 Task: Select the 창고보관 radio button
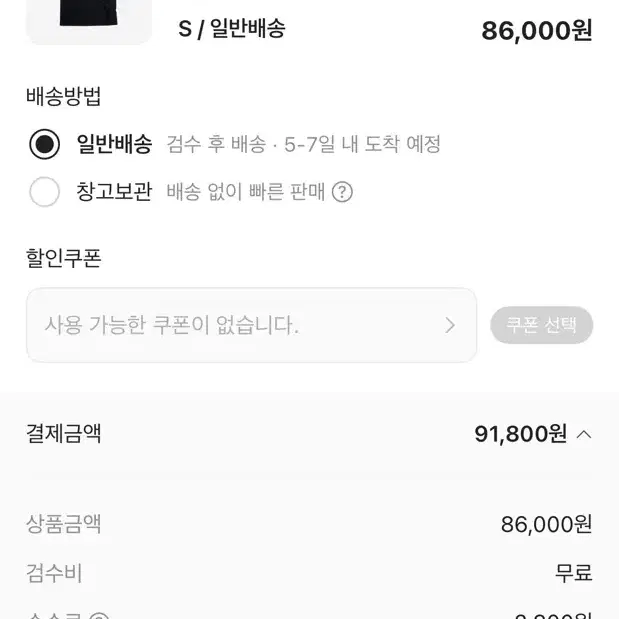click(45, 192)
